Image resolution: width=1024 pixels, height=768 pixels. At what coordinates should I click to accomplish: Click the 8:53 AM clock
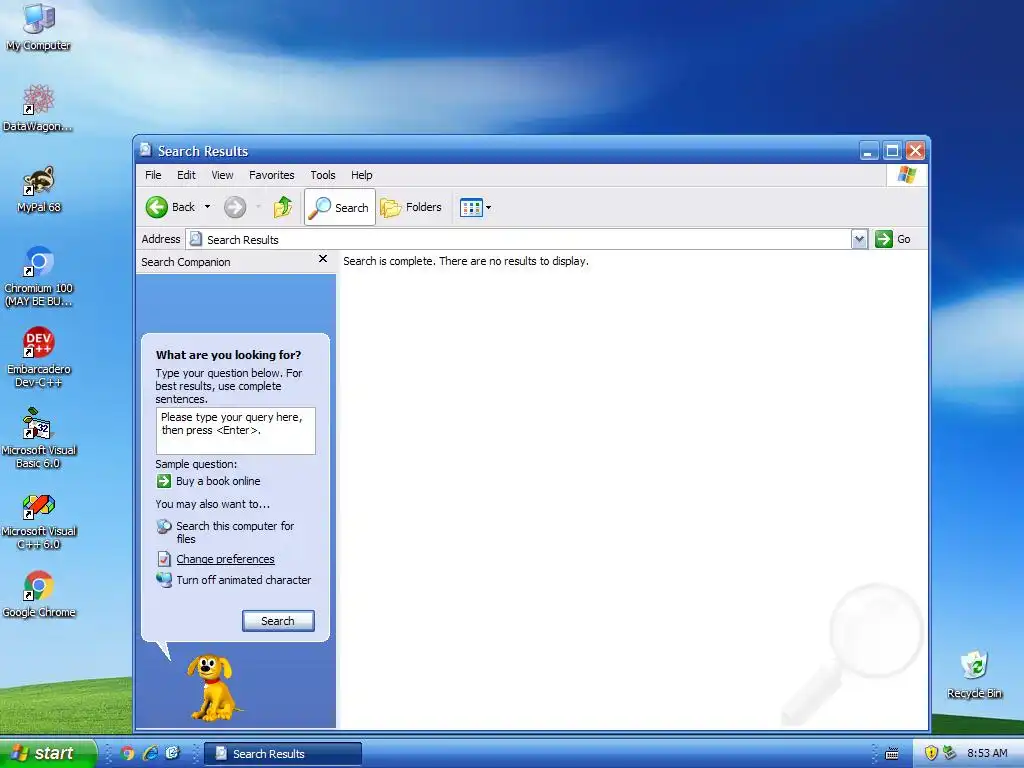tap(987, 753)
